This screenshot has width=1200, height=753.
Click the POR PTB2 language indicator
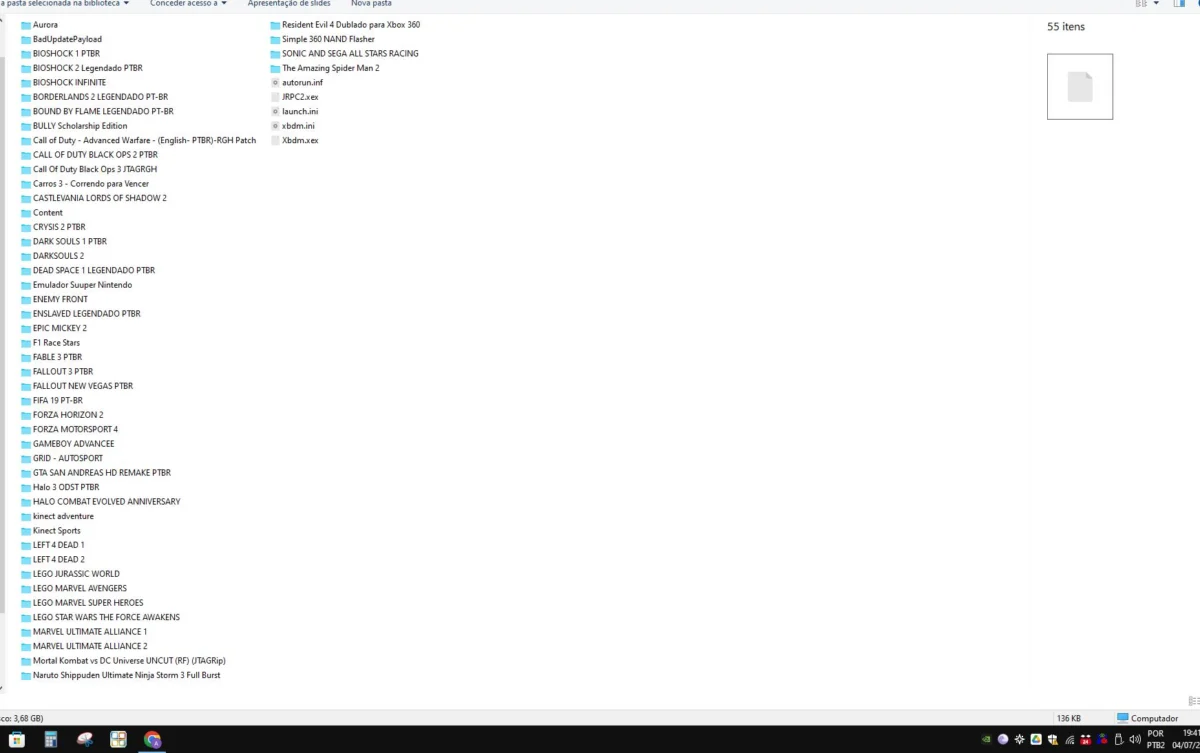[x=1156, y=739]
